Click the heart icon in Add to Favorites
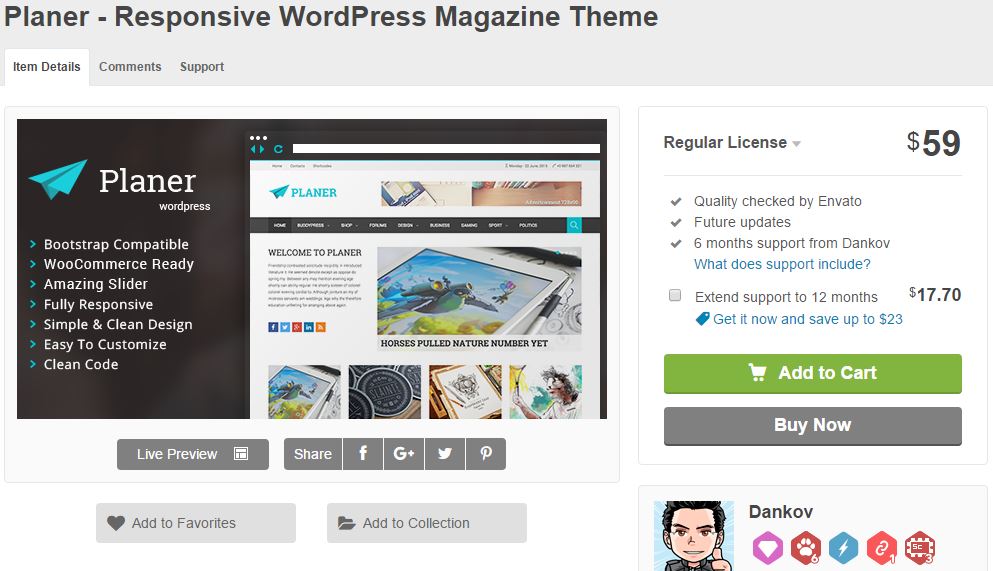Viewport: 993px width, 571px height. click(x=116, y=523)
